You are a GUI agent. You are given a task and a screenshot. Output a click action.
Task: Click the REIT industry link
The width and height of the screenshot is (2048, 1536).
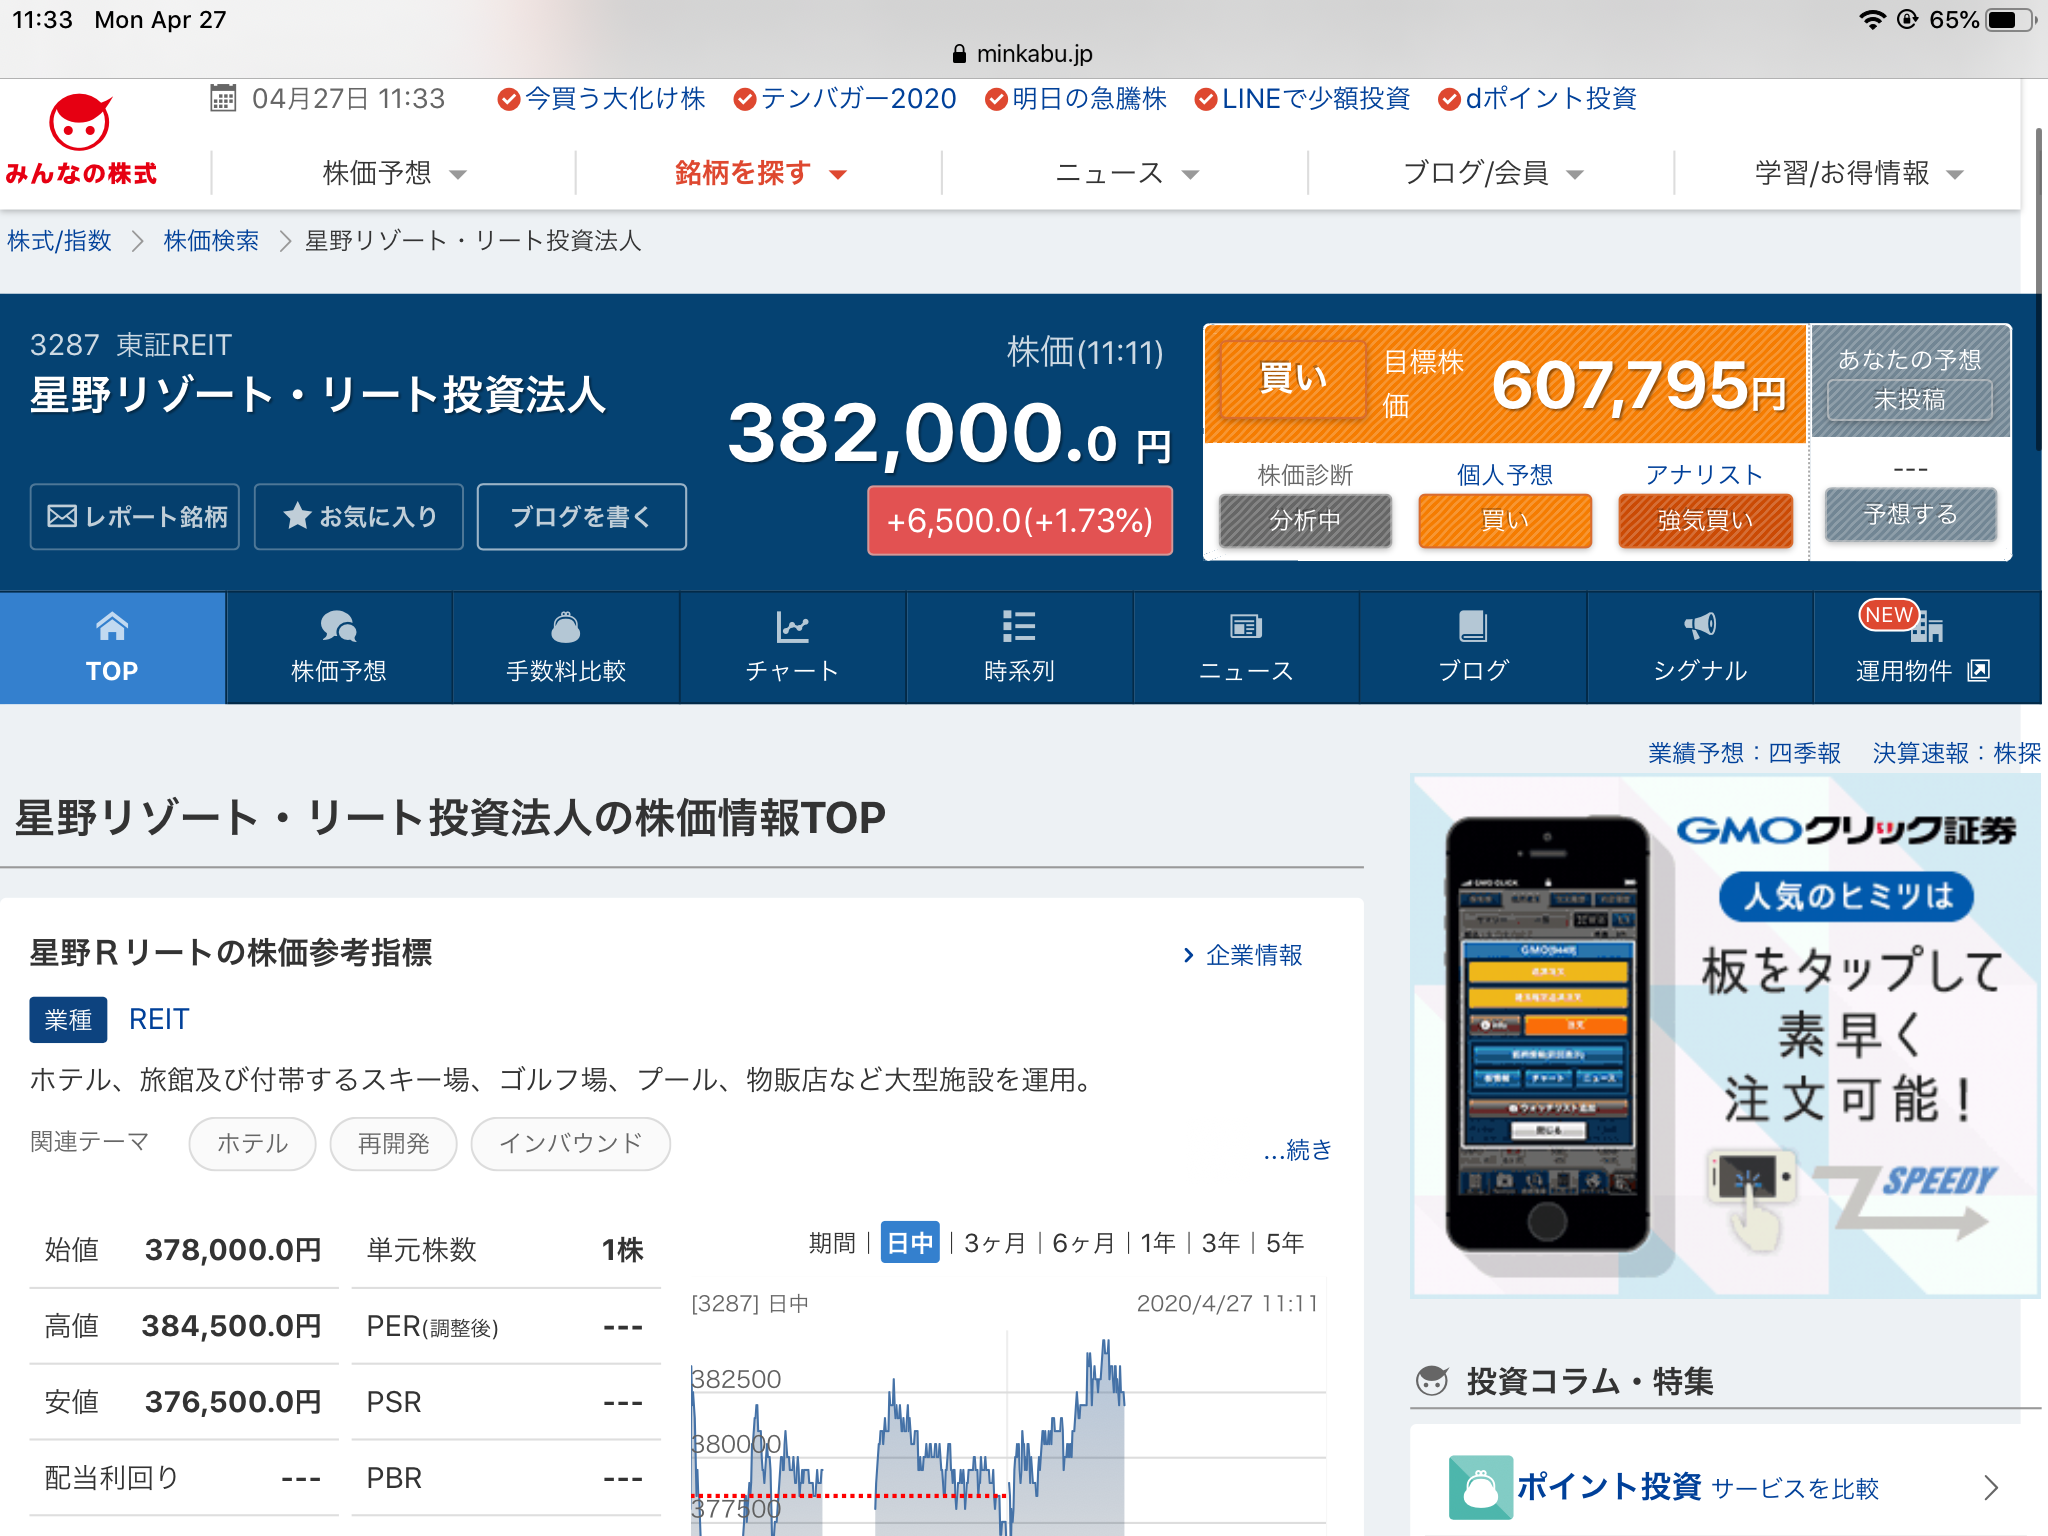[159, 1019]
